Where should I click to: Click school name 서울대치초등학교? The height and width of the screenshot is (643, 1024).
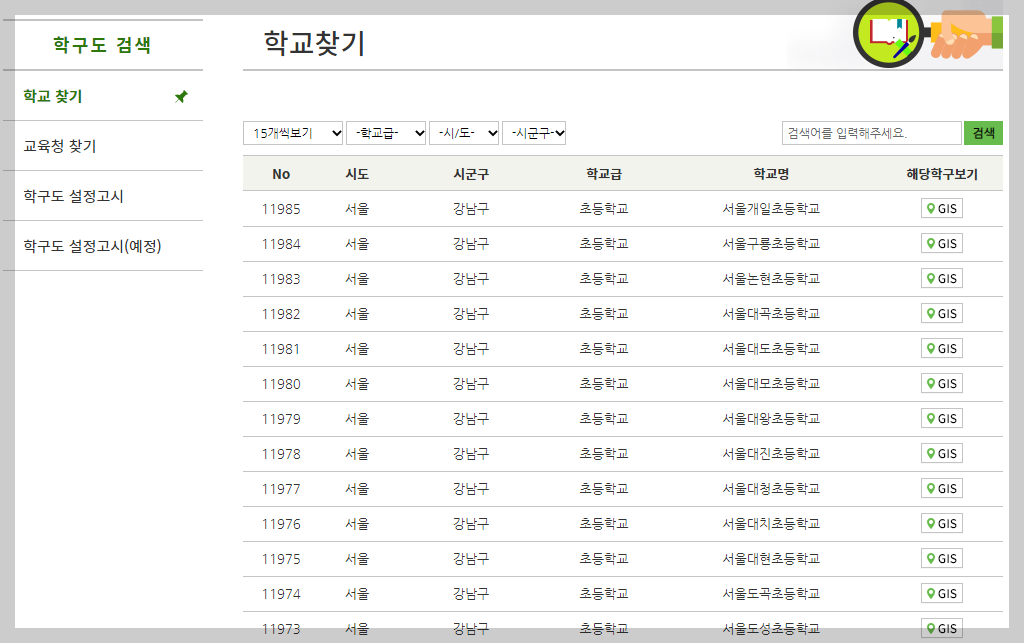coord(771,524)
